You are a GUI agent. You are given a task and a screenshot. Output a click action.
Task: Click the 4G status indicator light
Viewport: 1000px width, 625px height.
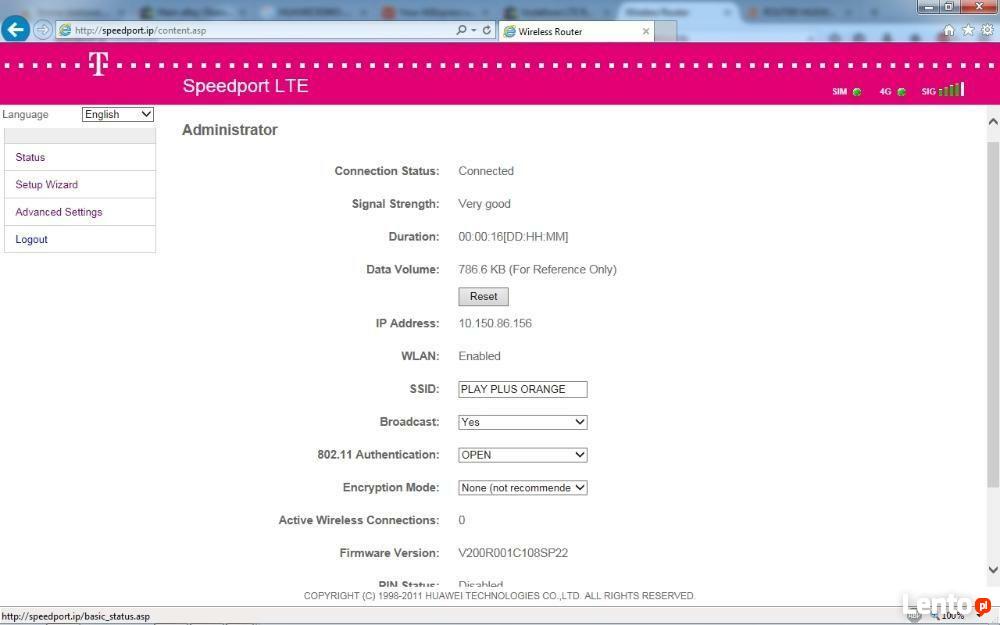coord(901,92)
